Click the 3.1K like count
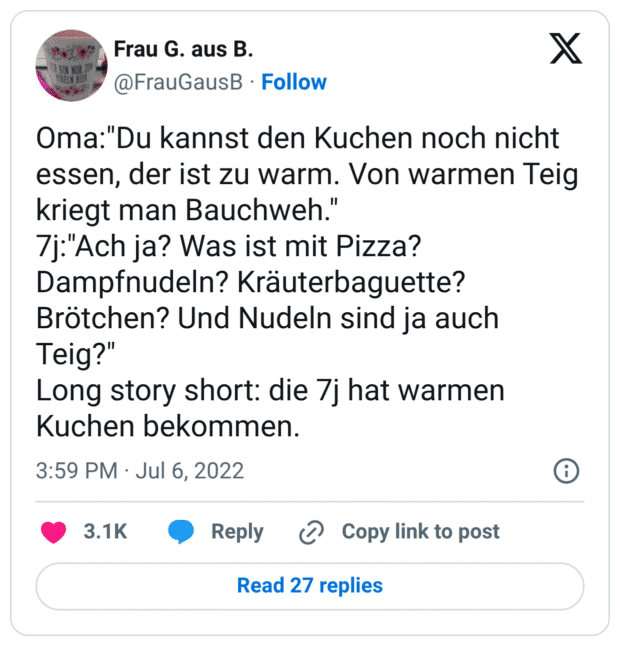This screenshot has width=620, height=646. pyautogui.click(x=104, y=532)
